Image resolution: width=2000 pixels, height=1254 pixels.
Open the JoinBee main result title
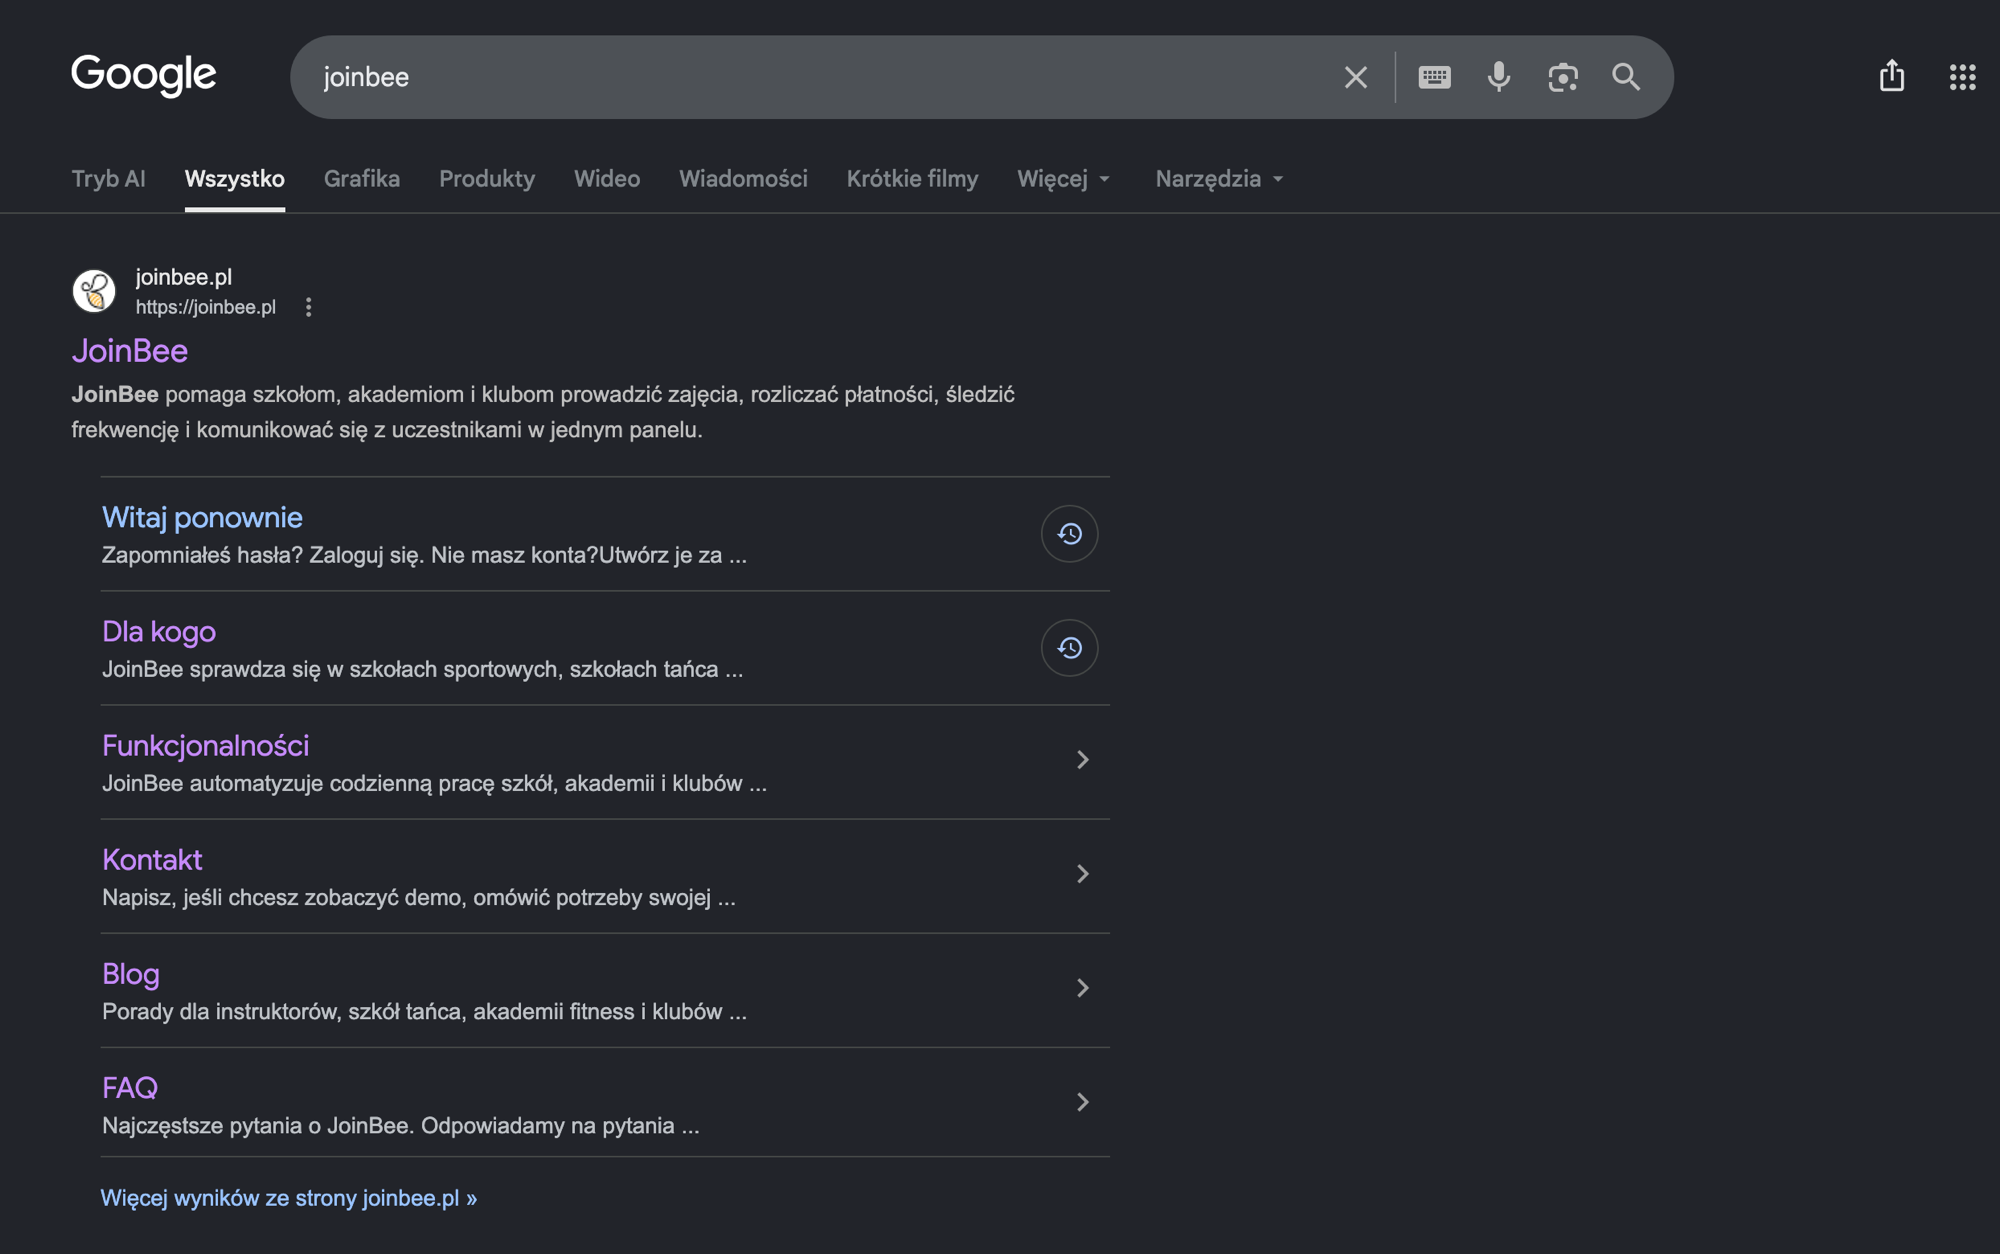click(x=129, y=351)
